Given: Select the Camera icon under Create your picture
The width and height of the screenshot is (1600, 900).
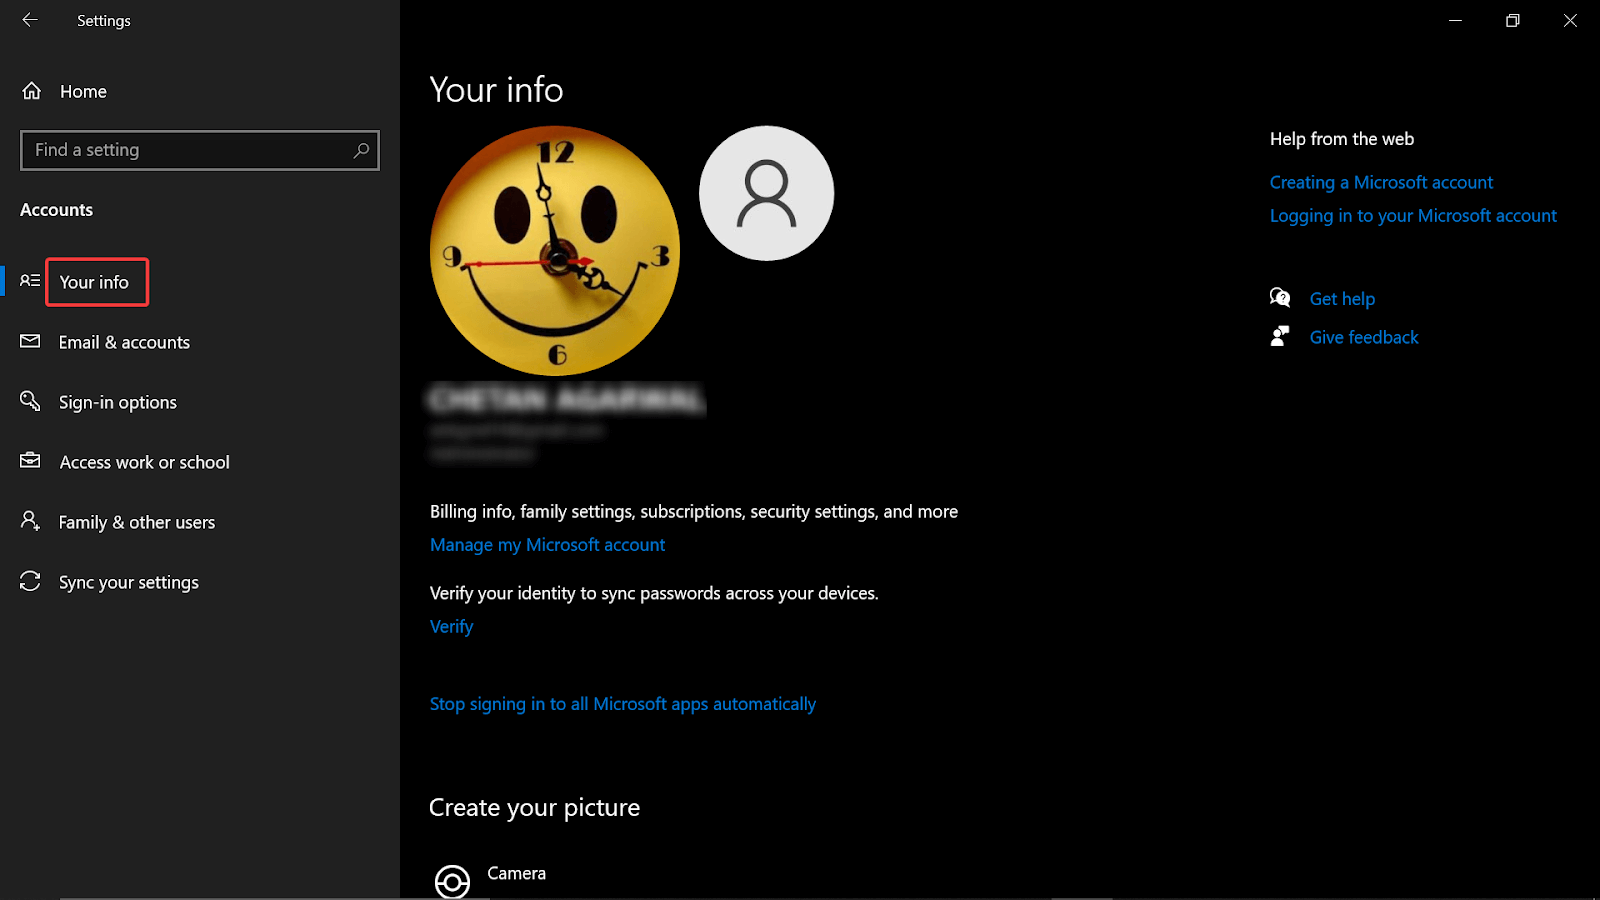Looking at the screenshot, I should pos(452,880).
